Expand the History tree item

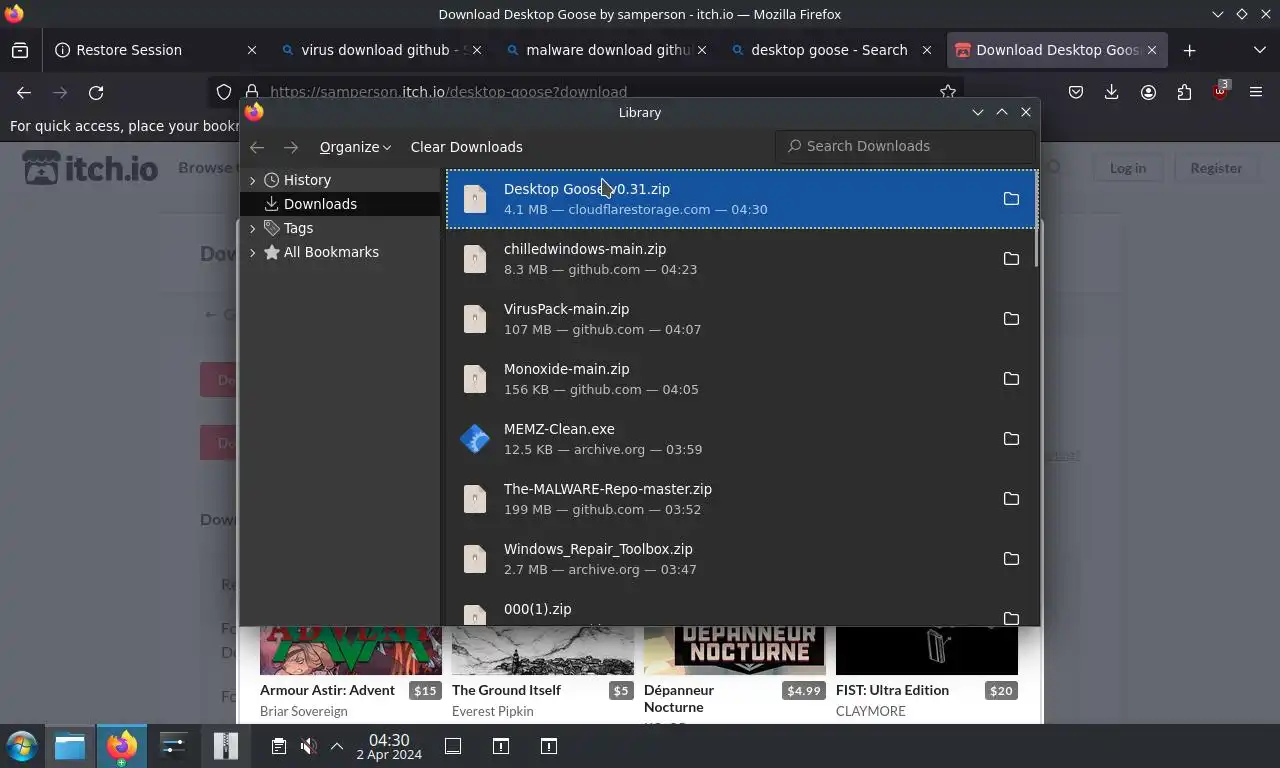[253, 180]
